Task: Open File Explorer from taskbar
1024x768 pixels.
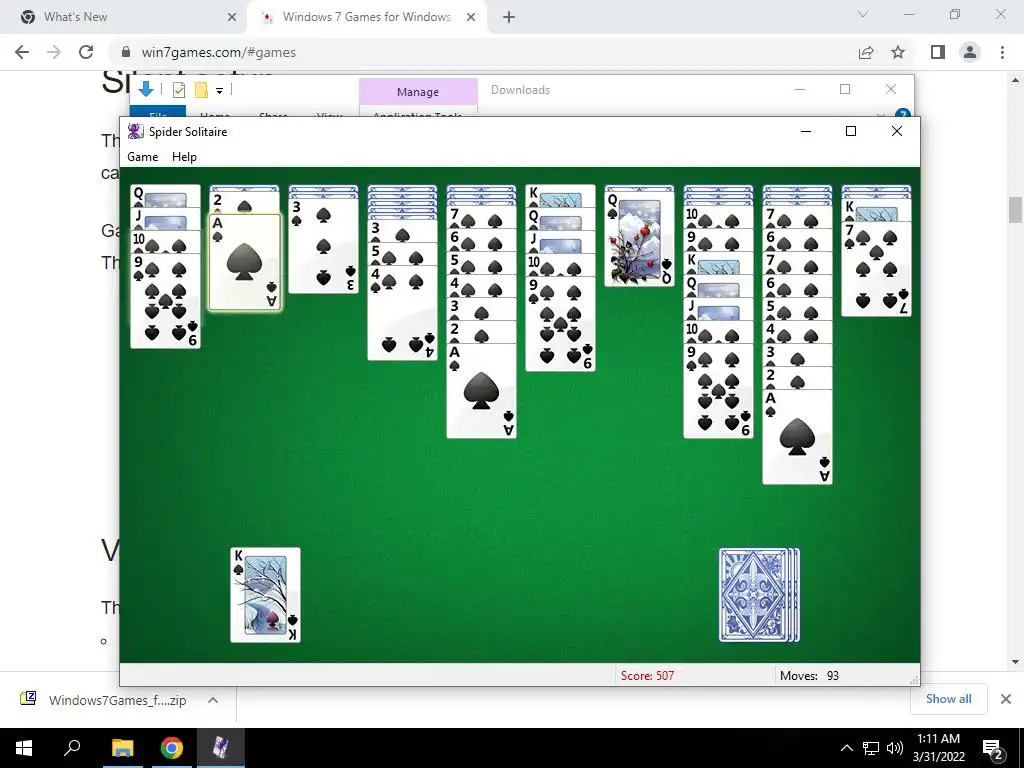Action: click(x=122, y=748)
